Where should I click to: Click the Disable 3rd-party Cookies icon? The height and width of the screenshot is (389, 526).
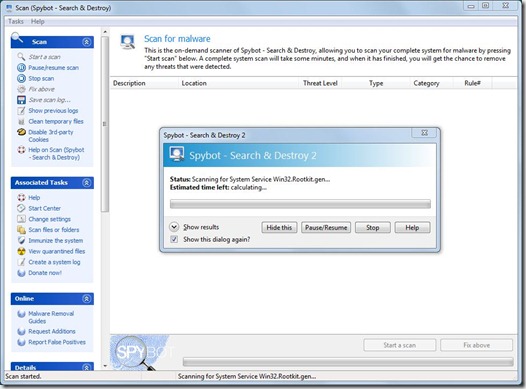coord(21,132)
